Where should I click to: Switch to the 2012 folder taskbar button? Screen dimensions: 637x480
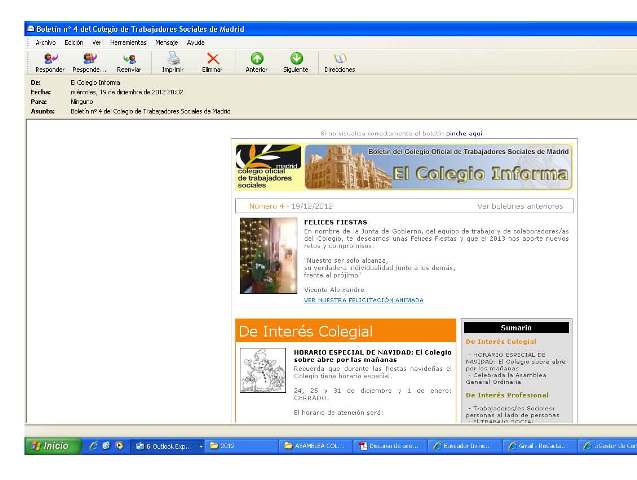(x=241, y=446)
